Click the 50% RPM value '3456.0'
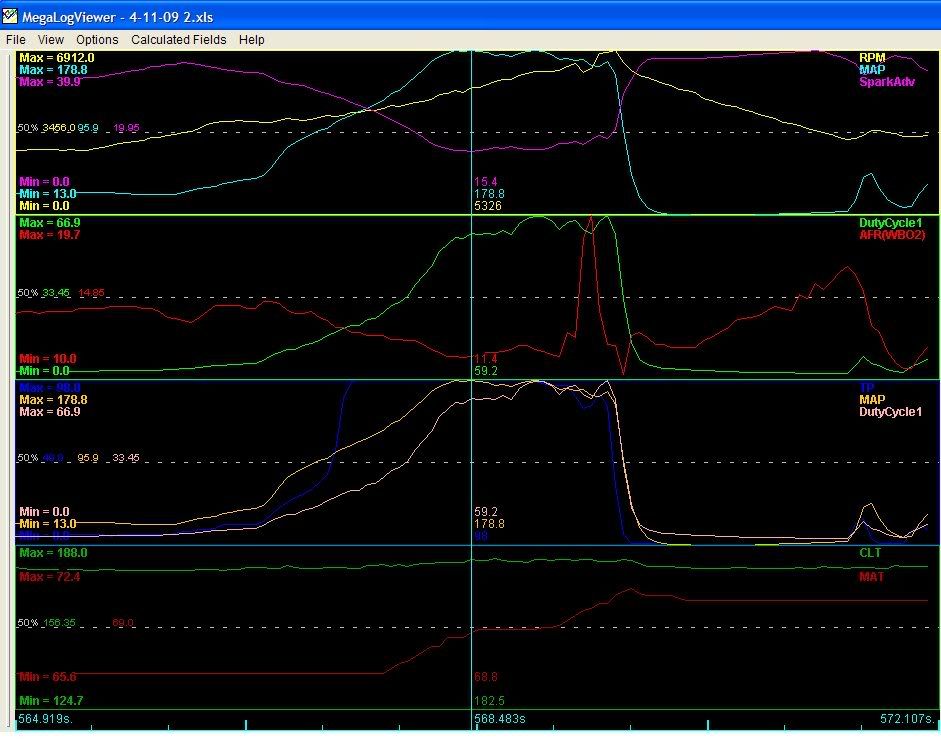 click(x=58, y=128)
